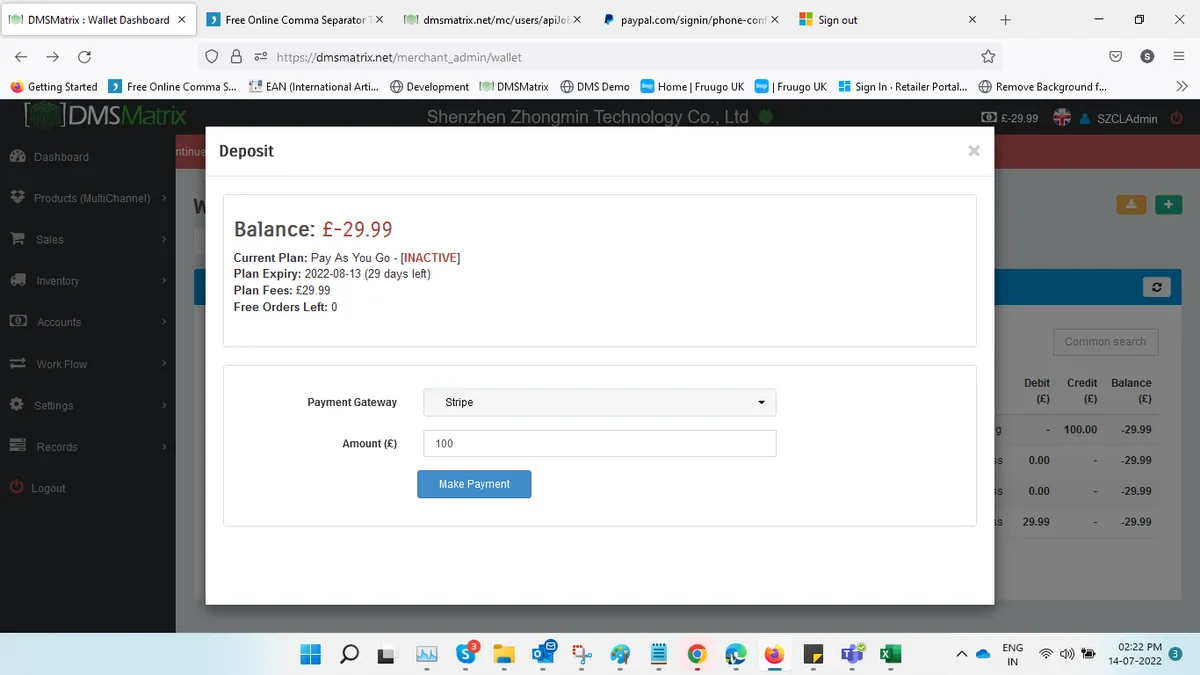Open the Payment Gateway dropdown
This screenshot has height=675, width=1200.
[600, 402]
